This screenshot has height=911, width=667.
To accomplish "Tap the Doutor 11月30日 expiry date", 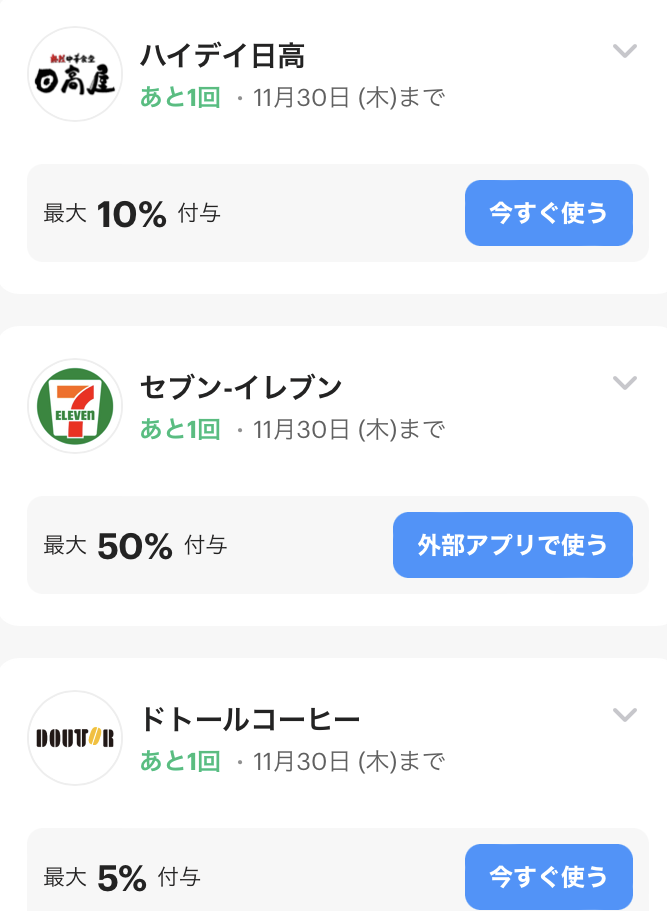I will click(x=349, y=762).
